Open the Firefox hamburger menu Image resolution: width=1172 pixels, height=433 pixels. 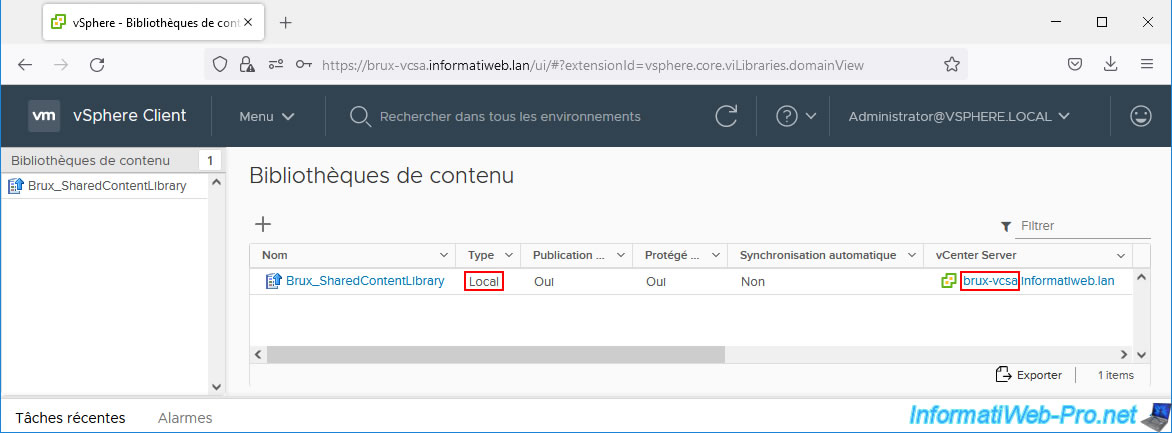click(x=1147, y=65)
